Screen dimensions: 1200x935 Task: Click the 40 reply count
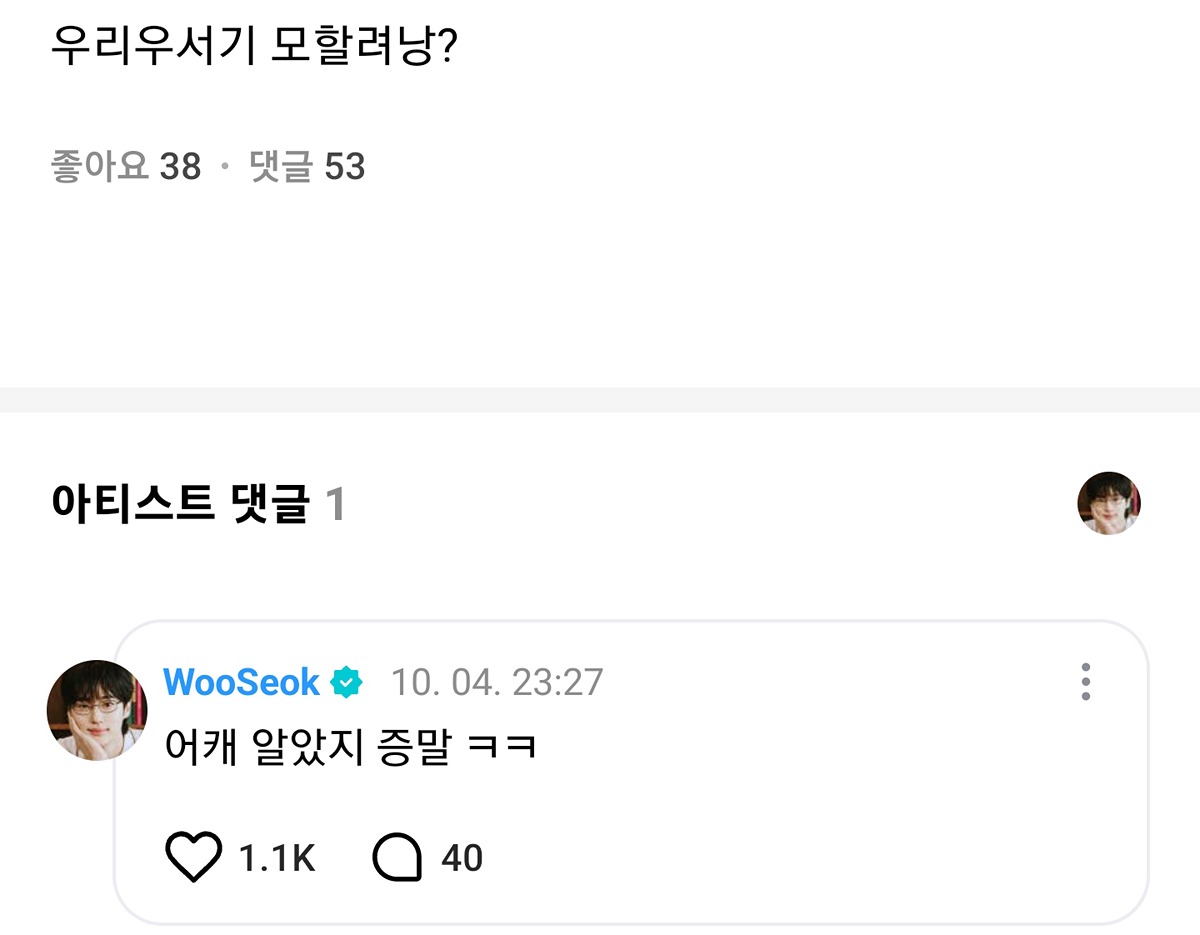pos(462,859)
